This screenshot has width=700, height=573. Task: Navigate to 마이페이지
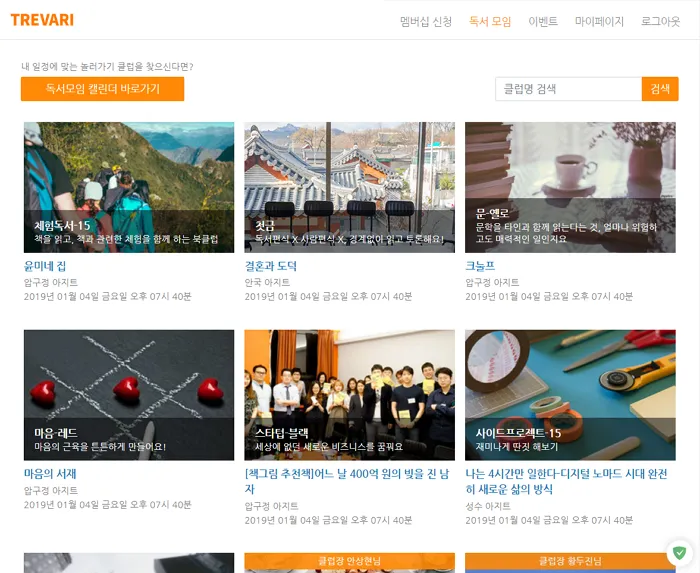click(x=599, y=21)
